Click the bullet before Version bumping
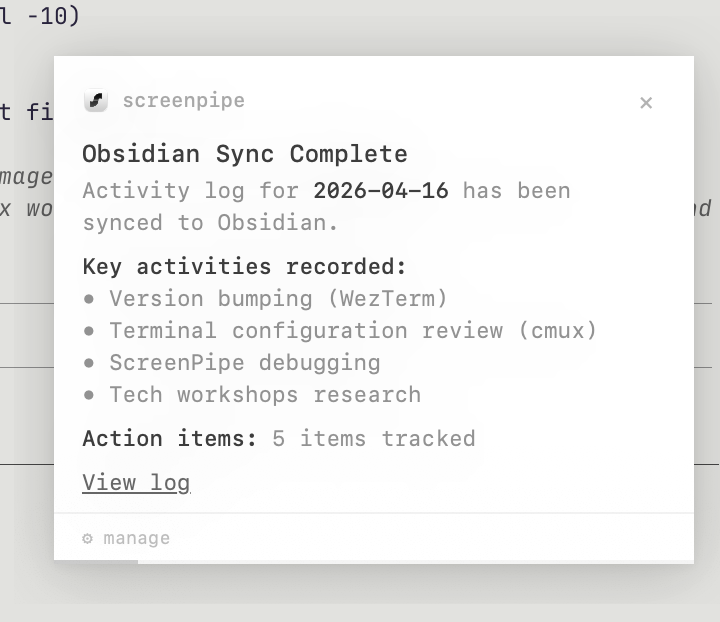This screenshot has width=720, height=622. click(90, 298)
